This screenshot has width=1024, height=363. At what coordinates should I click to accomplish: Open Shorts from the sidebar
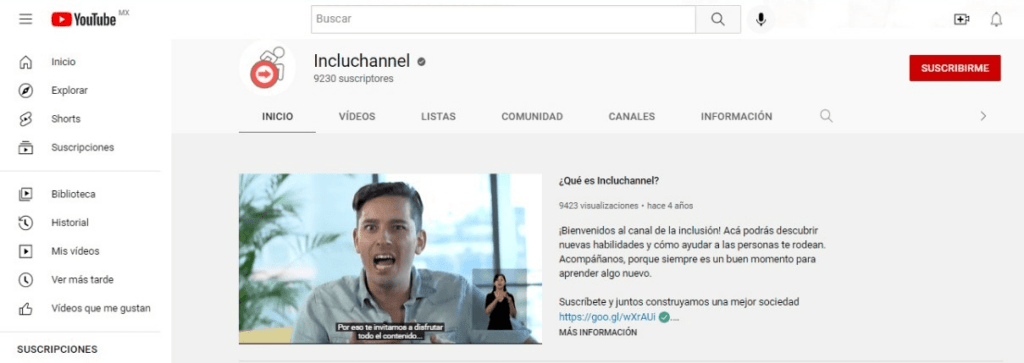[x=66, y=119]
